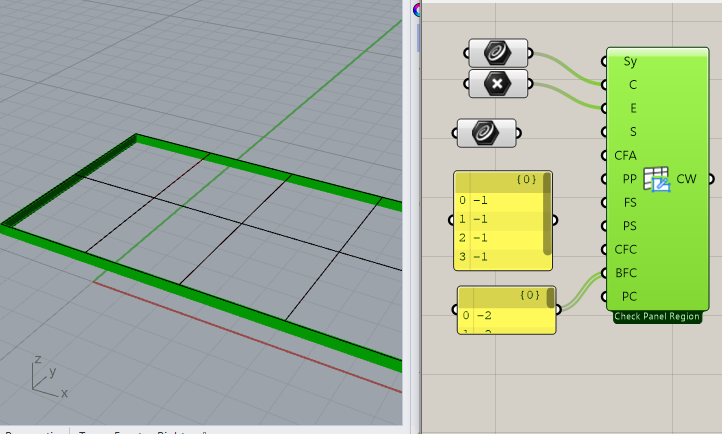Click the S input on Check Panel Region

[x=633, y=132]
